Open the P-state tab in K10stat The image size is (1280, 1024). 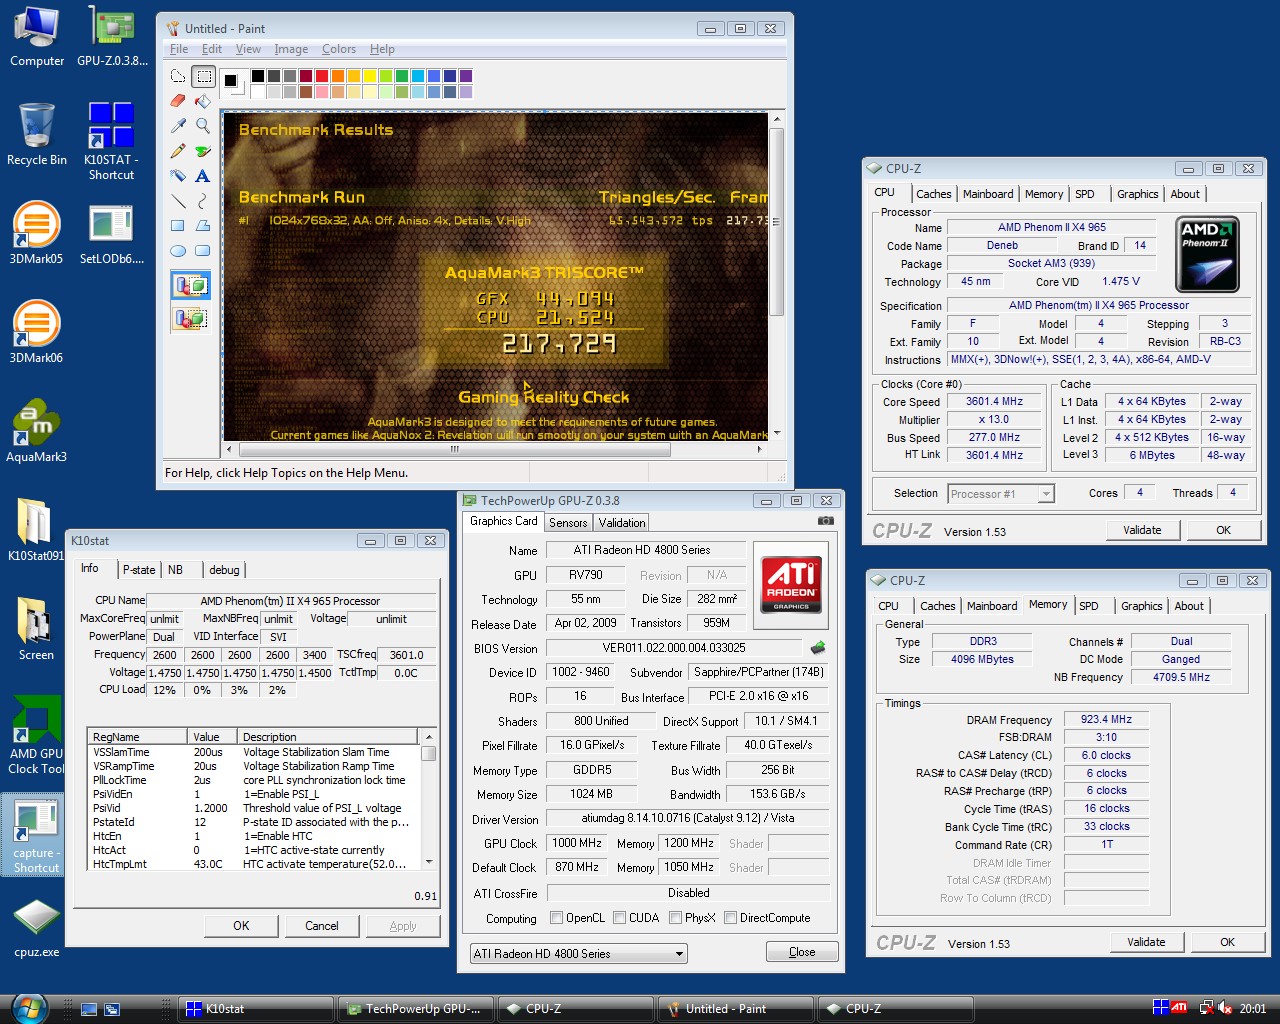coord(139,570)
